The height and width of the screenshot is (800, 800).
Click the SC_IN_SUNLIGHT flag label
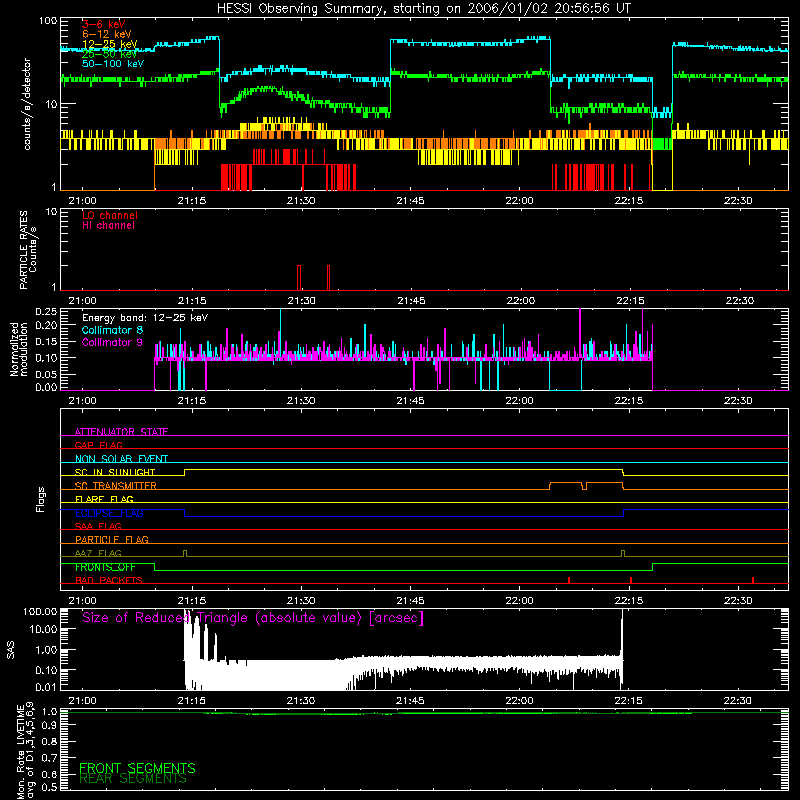[x=115, y=472]
